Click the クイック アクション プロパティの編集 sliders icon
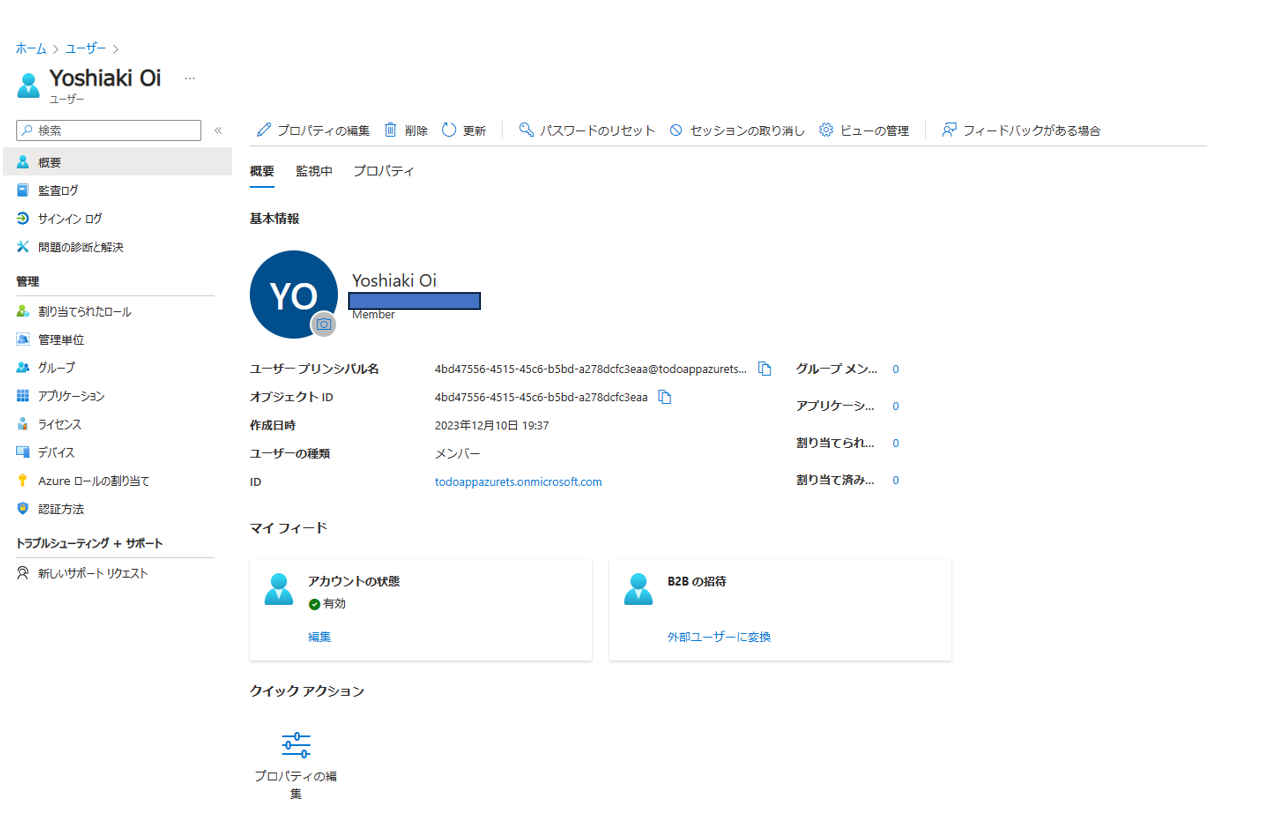Viewport: 1271px width, 839px height. 296,745
